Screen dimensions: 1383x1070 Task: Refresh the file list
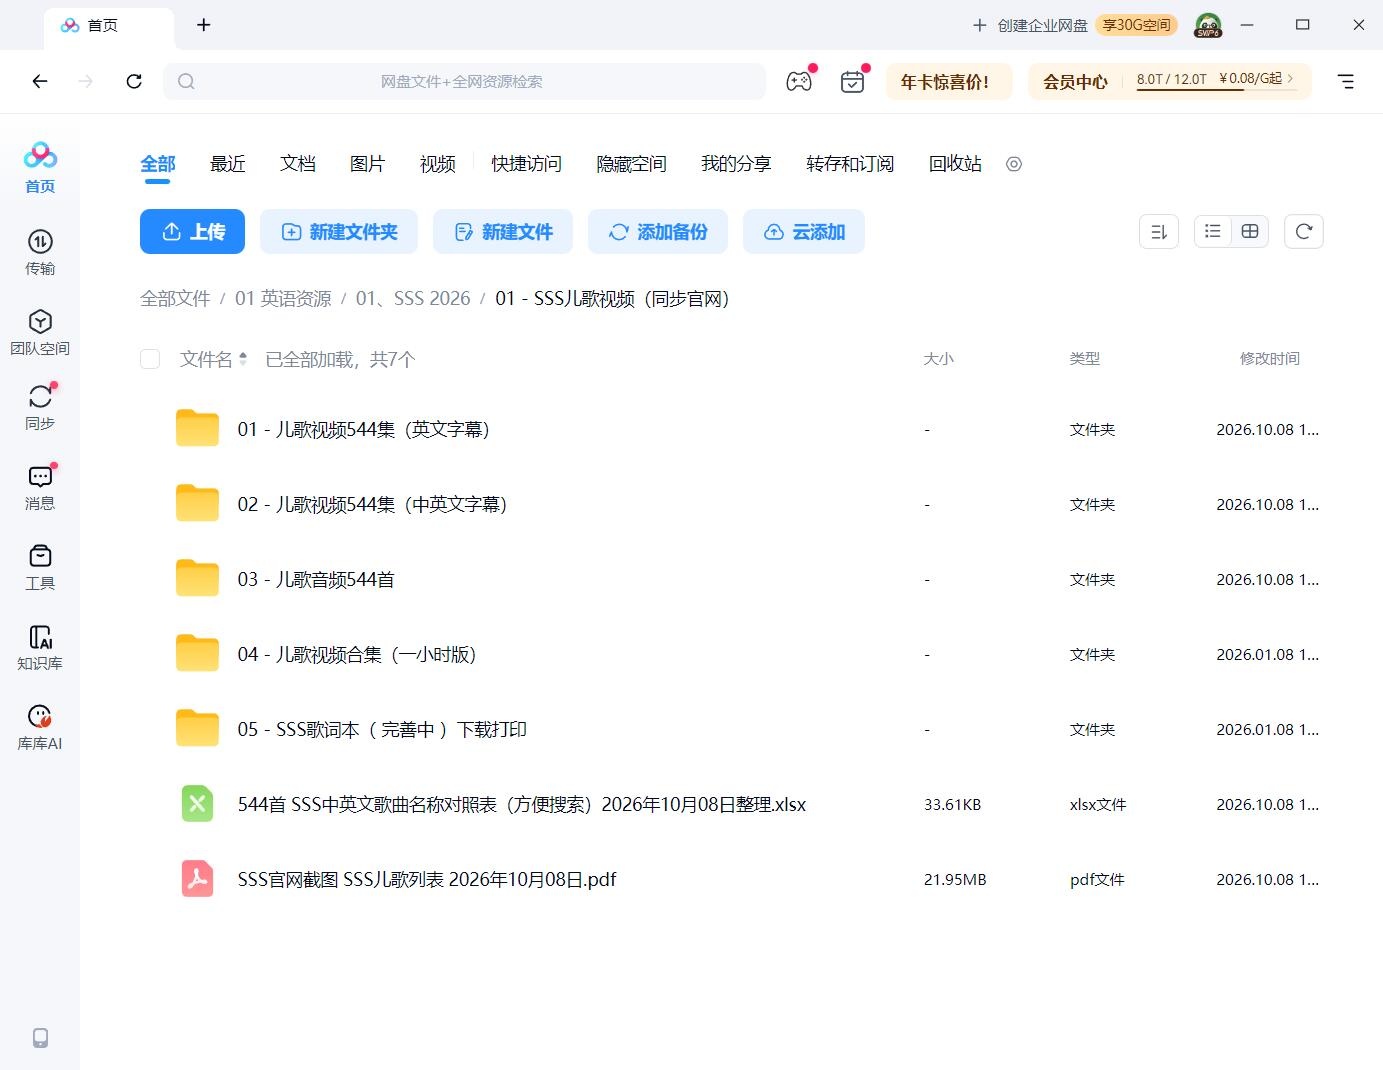pos(1304,232)
